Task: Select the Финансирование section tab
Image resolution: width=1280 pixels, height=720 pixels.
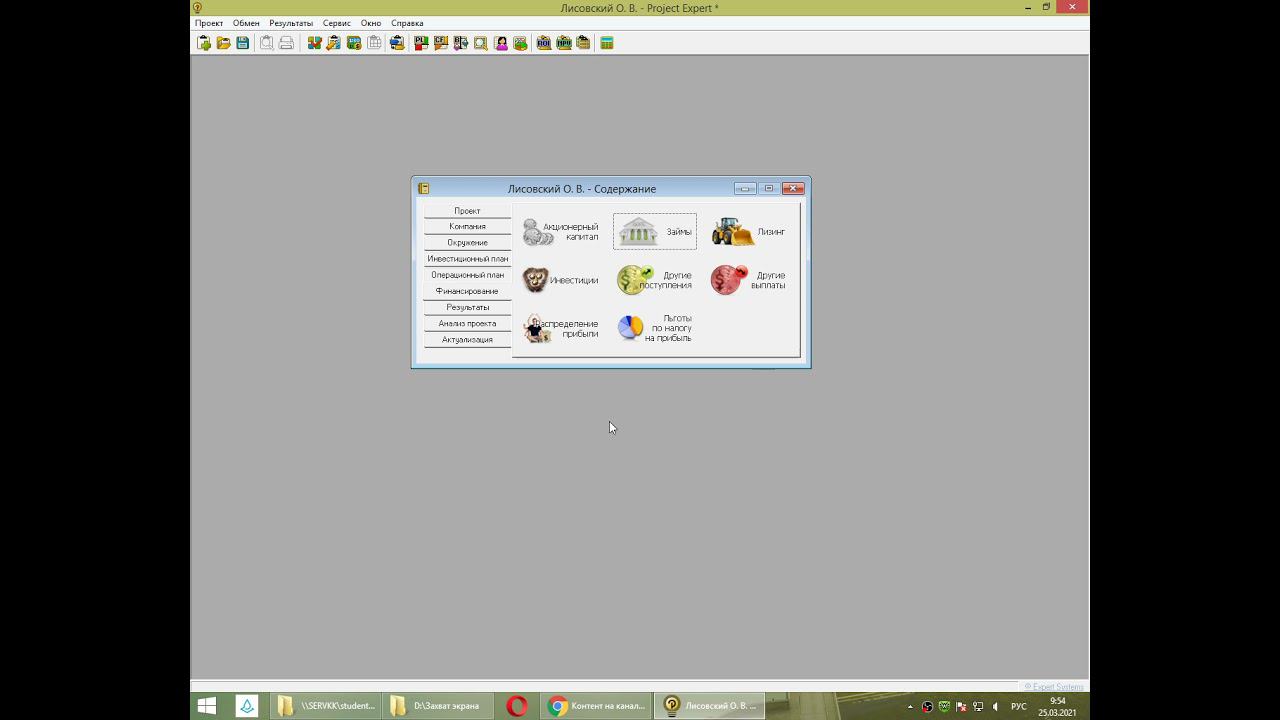Action: [x=467, y=291]
